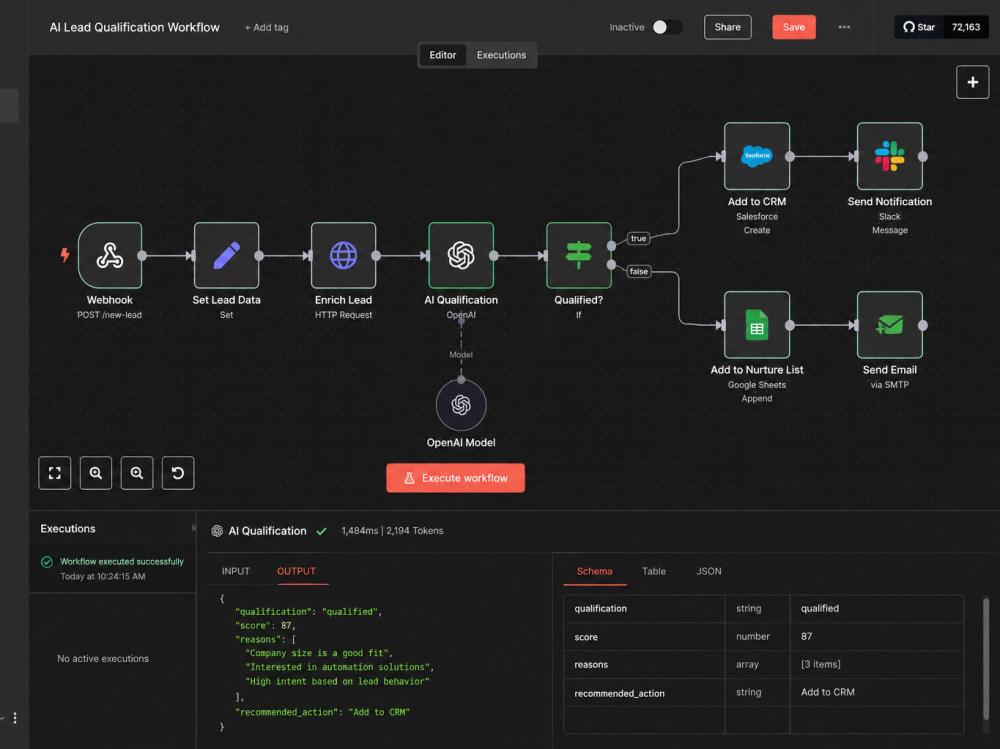Click the score value 87 cell

(x=876, y=637)
